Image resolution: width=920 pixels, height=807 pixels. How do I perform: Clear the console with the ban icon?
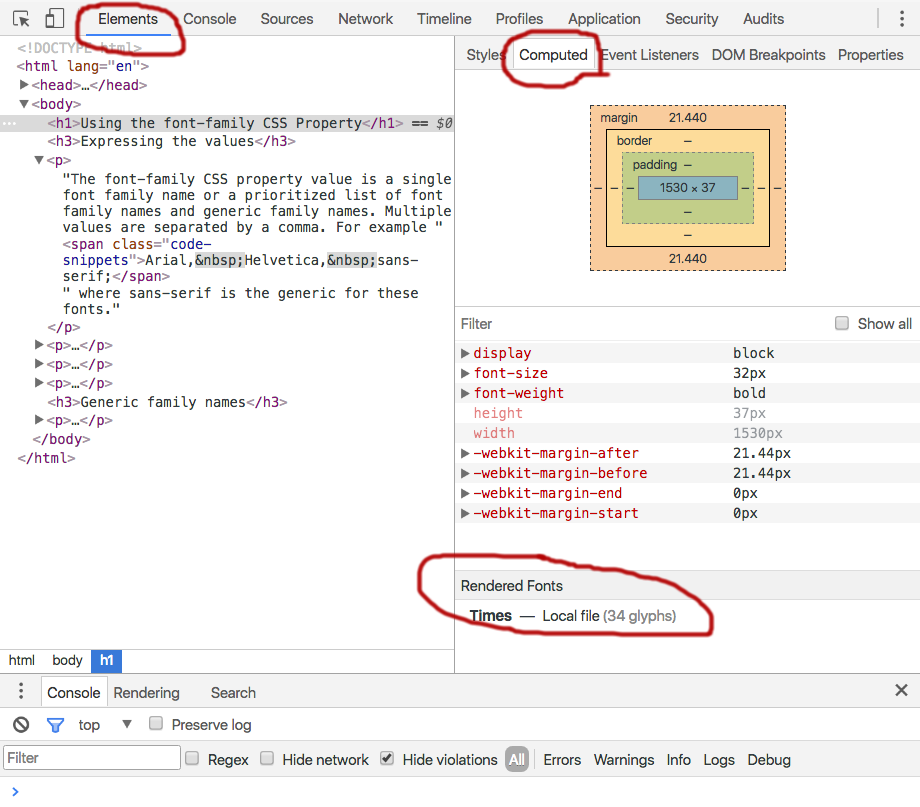click(x=21, y=725)
